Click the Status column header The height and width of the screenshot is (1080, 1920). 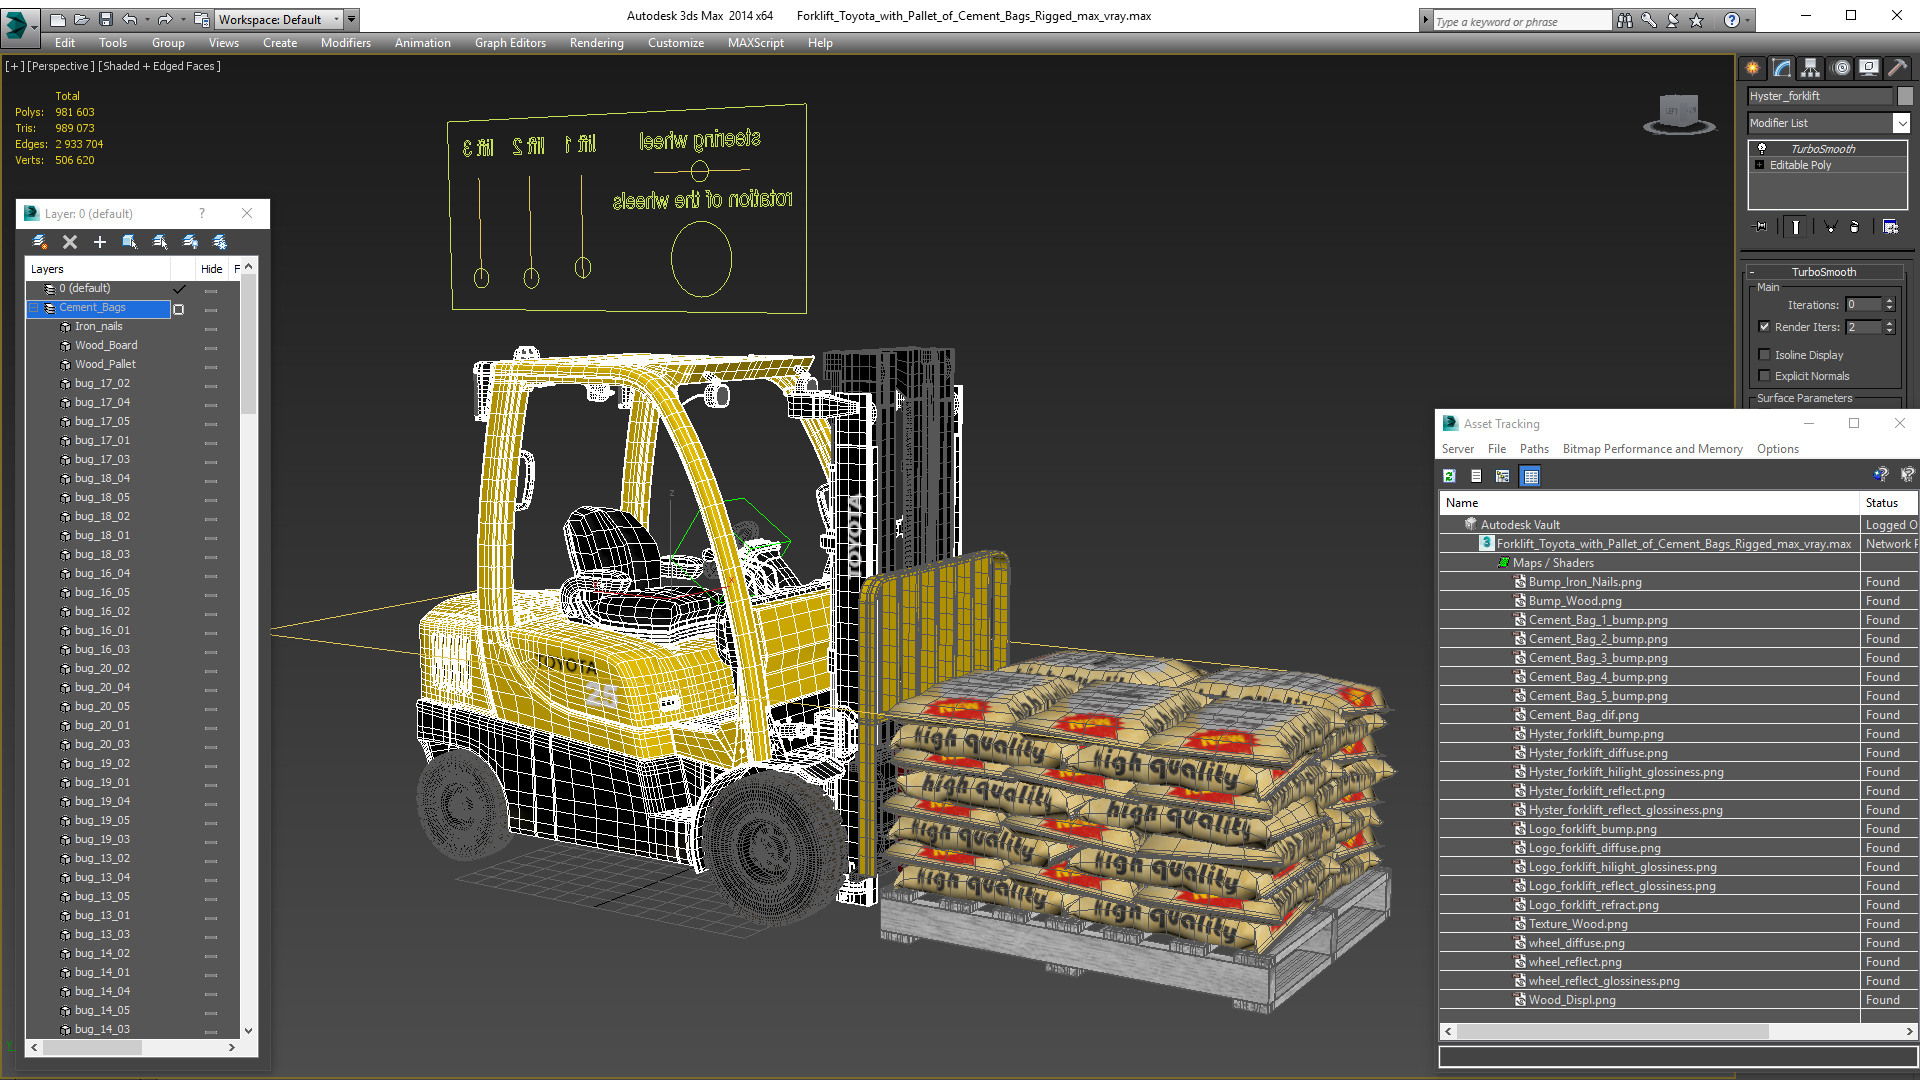coord(1887,503)
